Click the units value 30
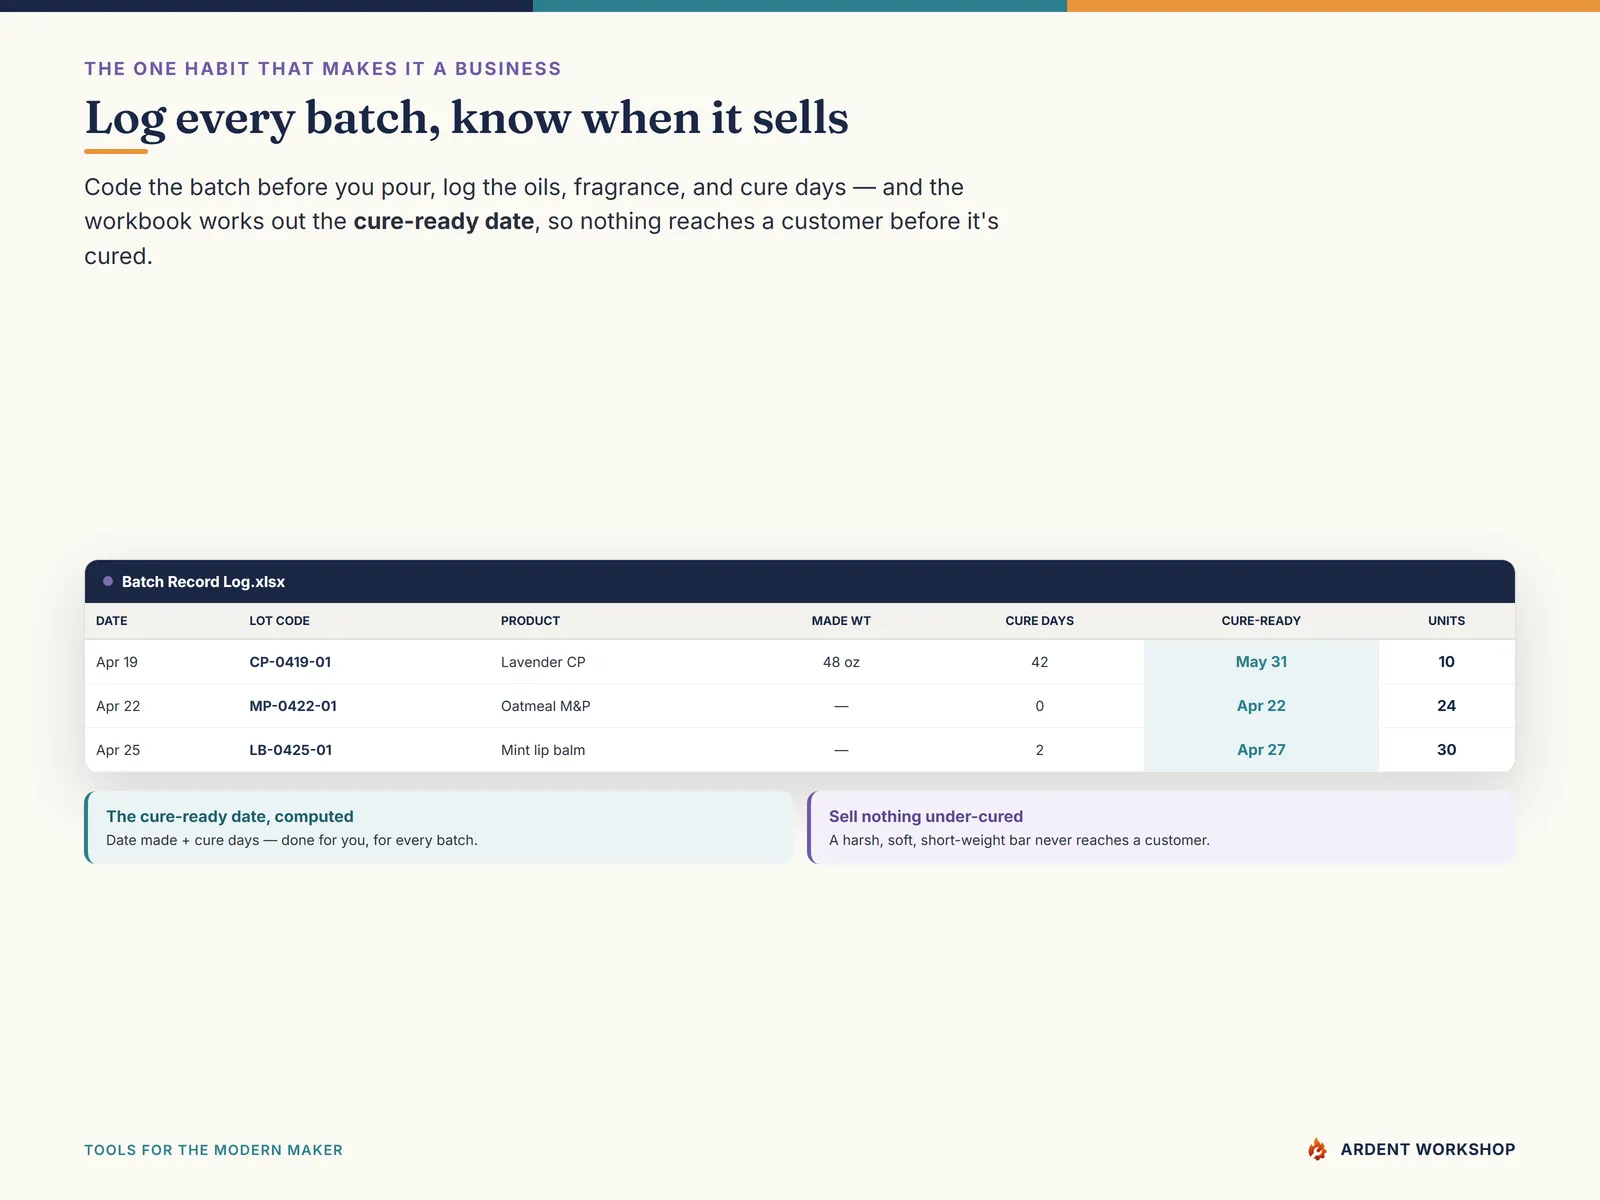The height and width of the screenshot is (1200, 1600). (1446, 750)
